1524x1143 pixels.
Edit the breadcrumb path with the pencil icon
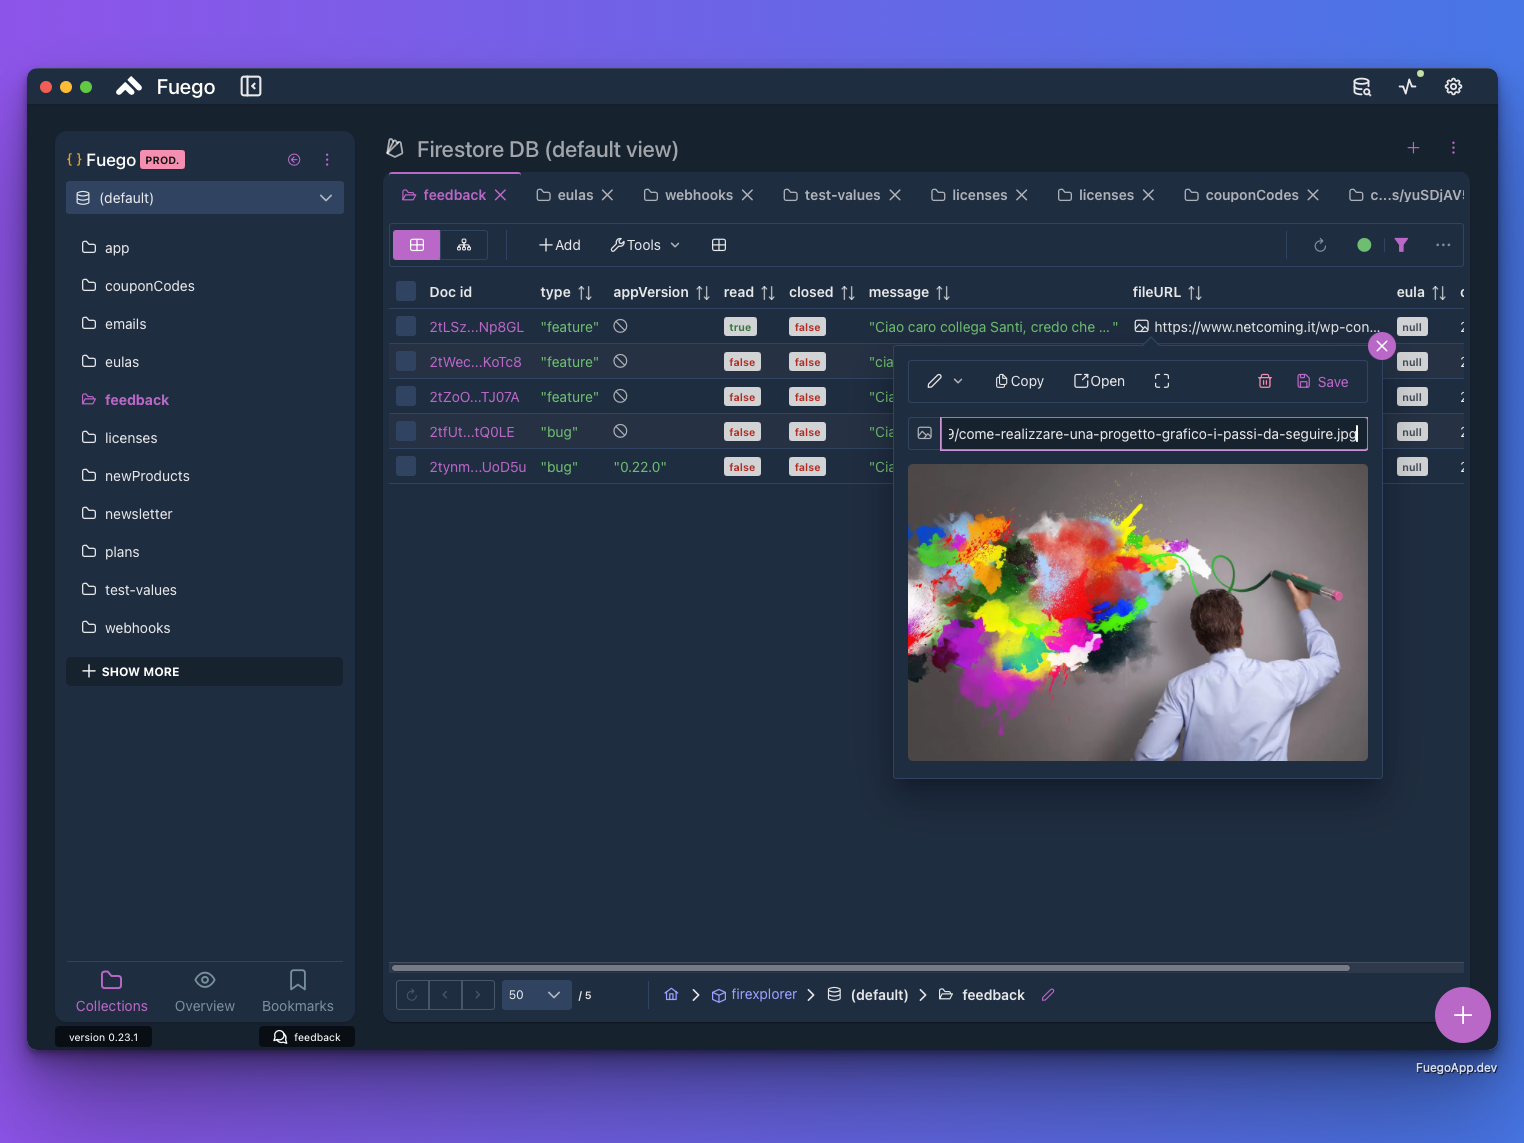(1048, 995)
